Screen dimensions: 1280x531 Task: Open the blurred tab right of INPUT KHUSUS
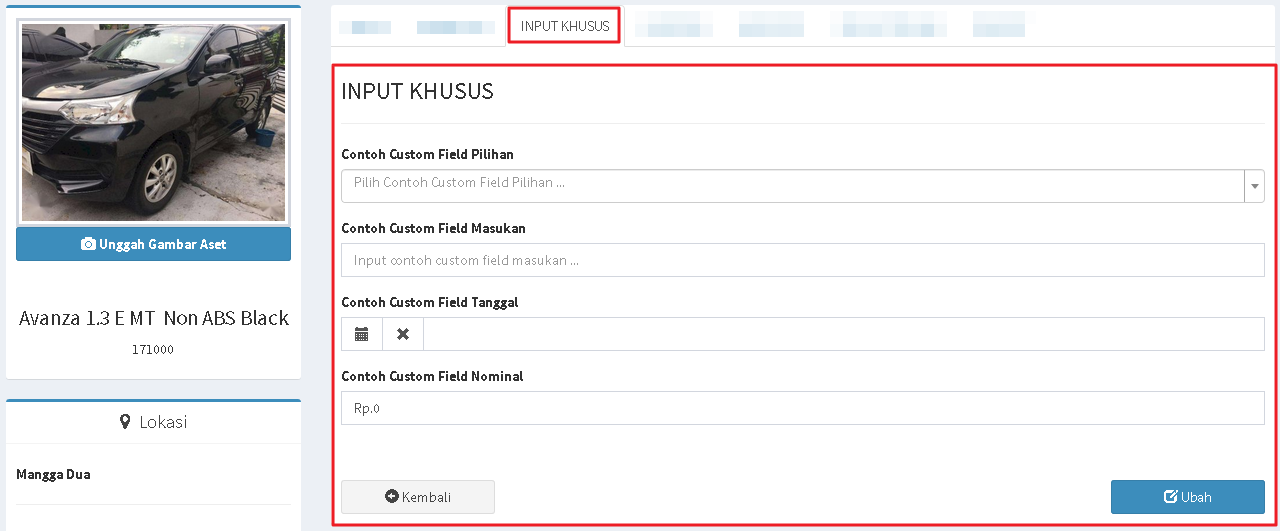[x=673, y=26]
